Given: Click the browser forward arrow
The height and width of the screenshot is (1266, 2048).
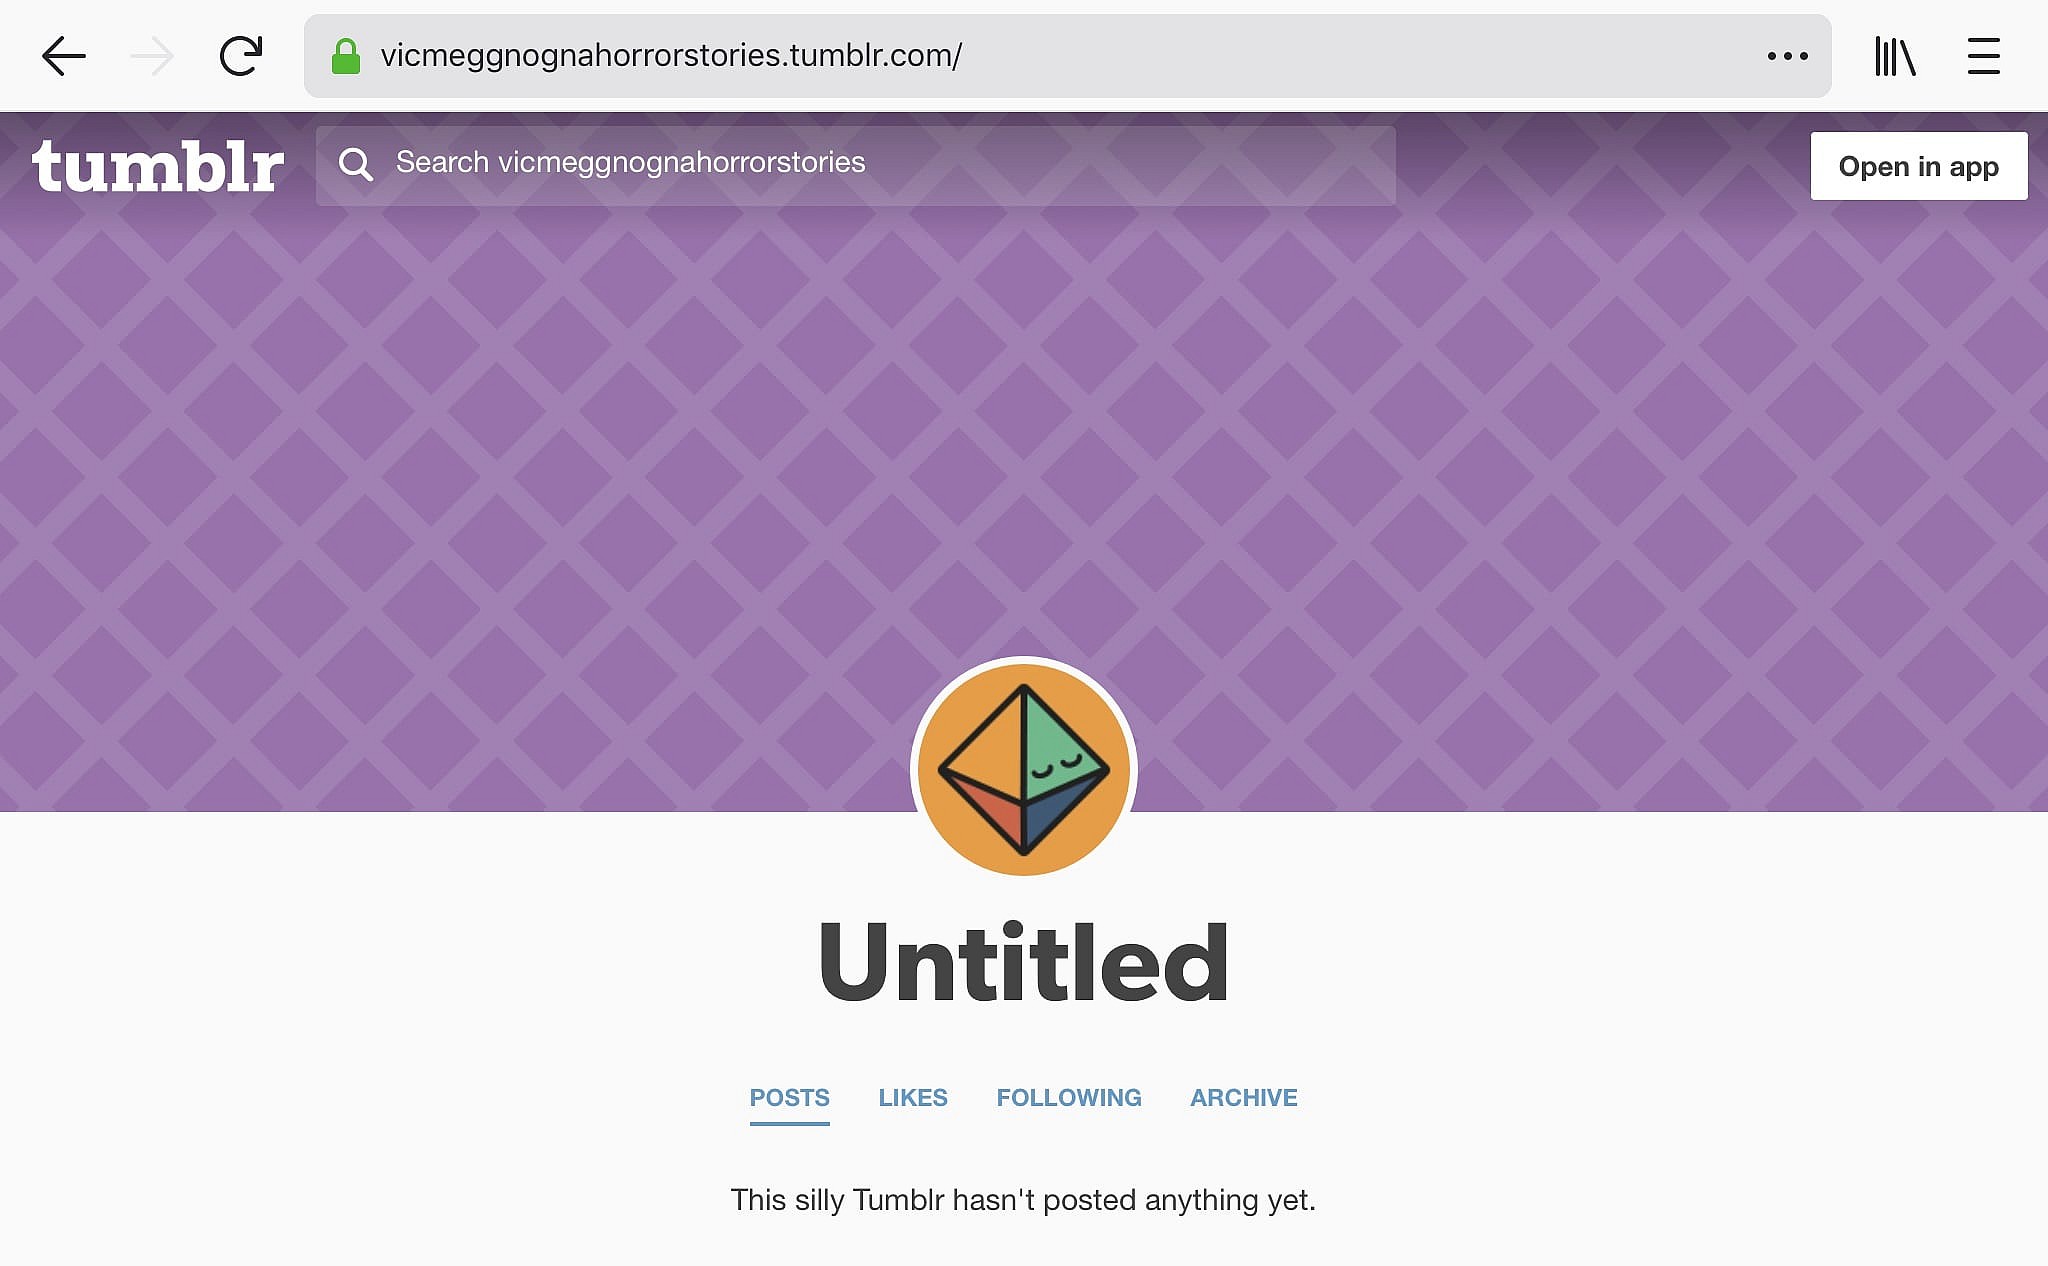Looking at the screenshot, I should (x=152, y=56).
